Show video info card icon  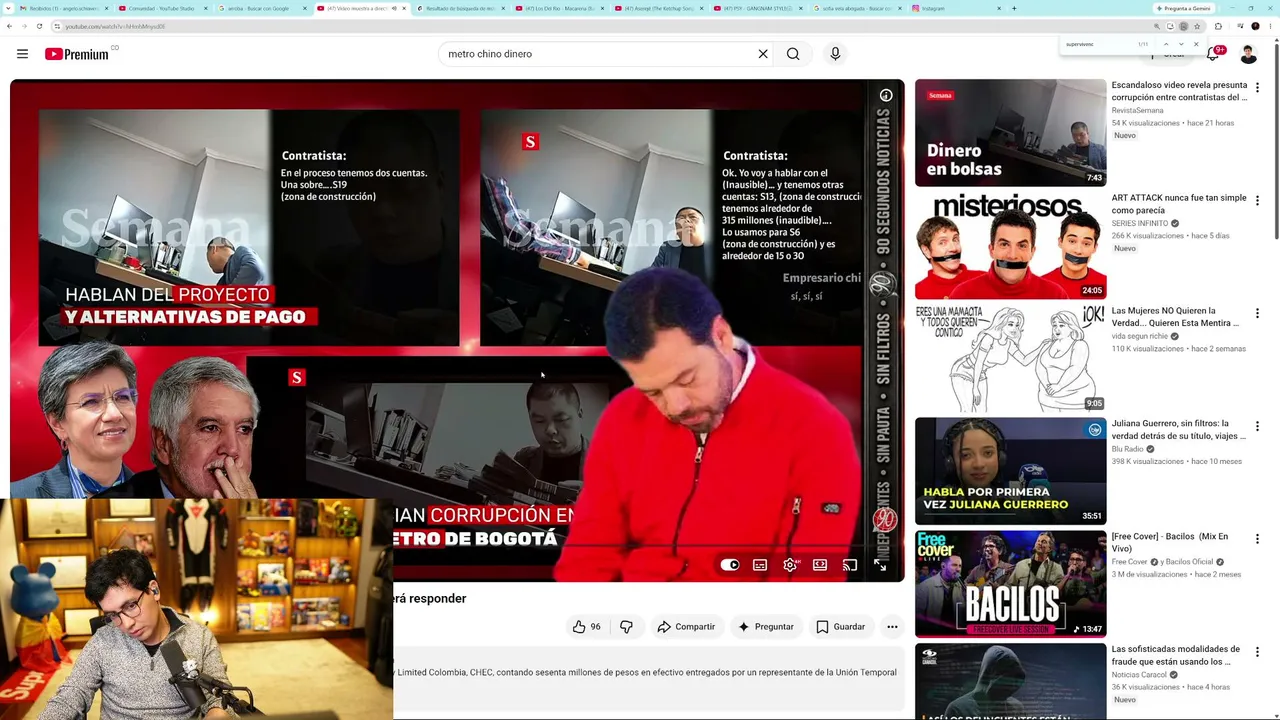(x=886, y=95)
